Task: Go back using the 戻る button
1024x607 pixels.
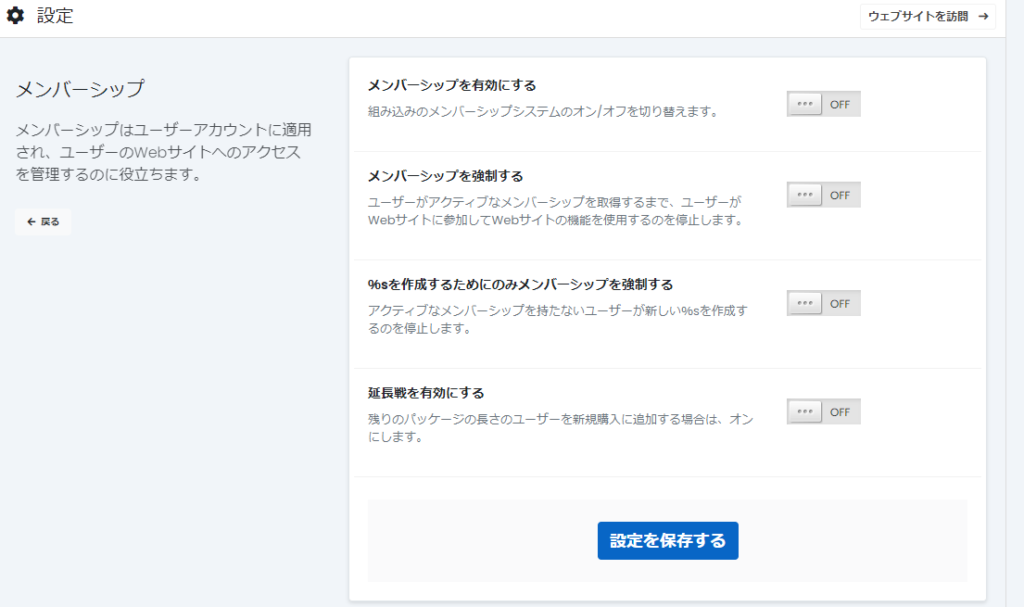Action: 43,222
